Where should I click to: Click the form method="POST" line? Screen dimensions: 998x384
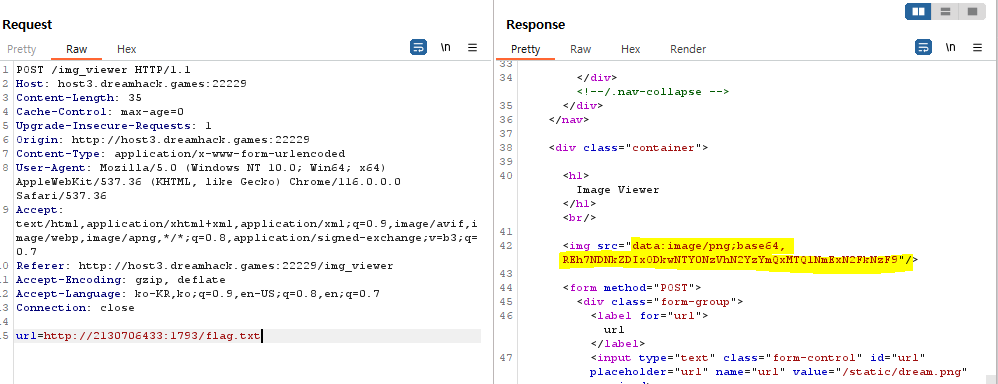pyautogui.click(x=631, y=287)
